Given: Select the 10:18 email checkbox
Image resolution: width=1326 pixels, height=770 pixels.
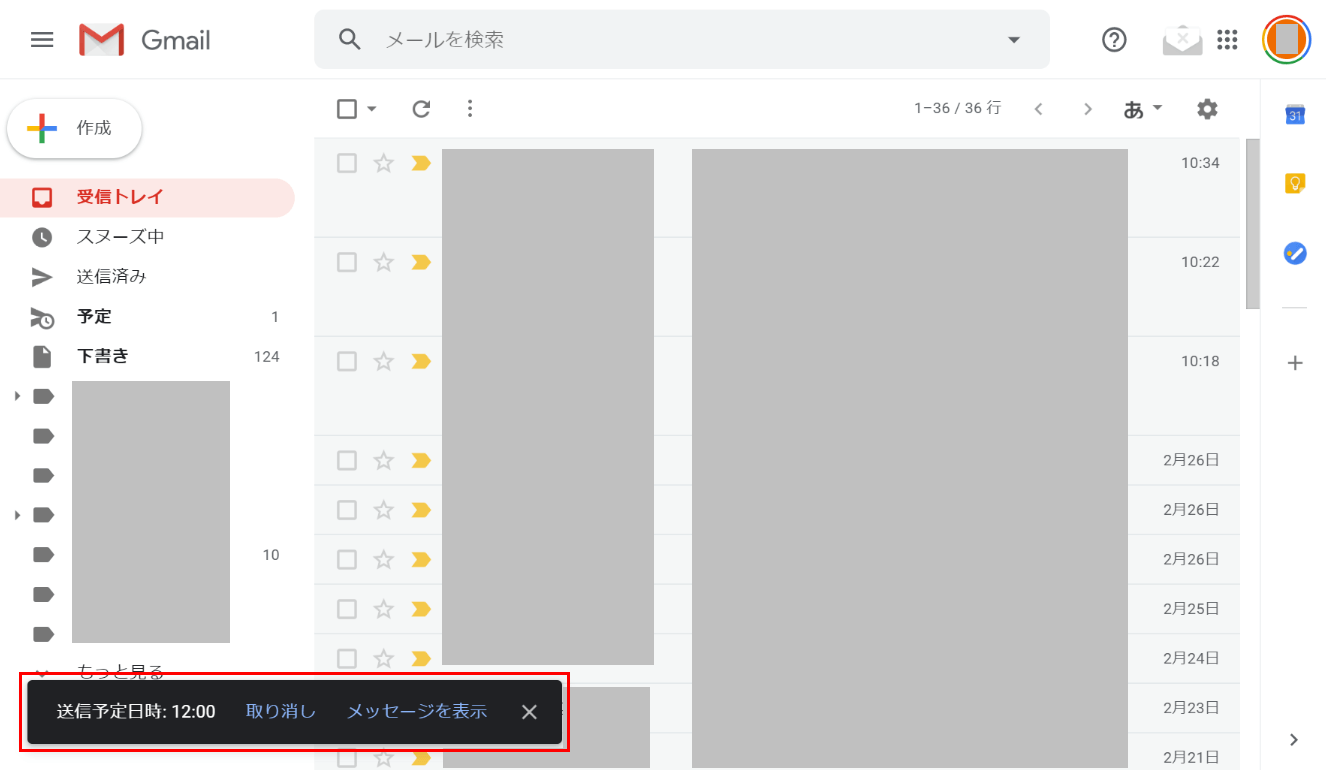Looking at the screenshot, I should click(x=347, y=361).
